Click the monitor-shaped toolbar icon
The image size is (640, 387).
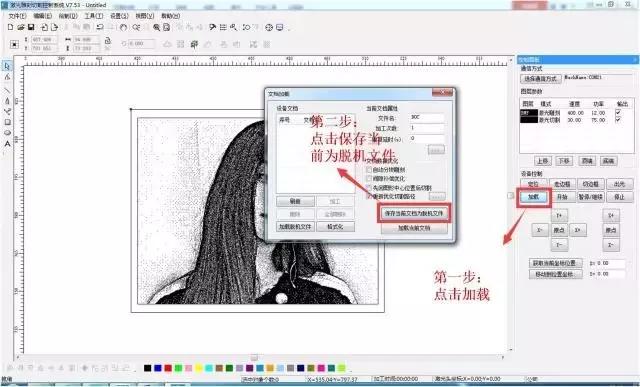(x=280, y=27)
